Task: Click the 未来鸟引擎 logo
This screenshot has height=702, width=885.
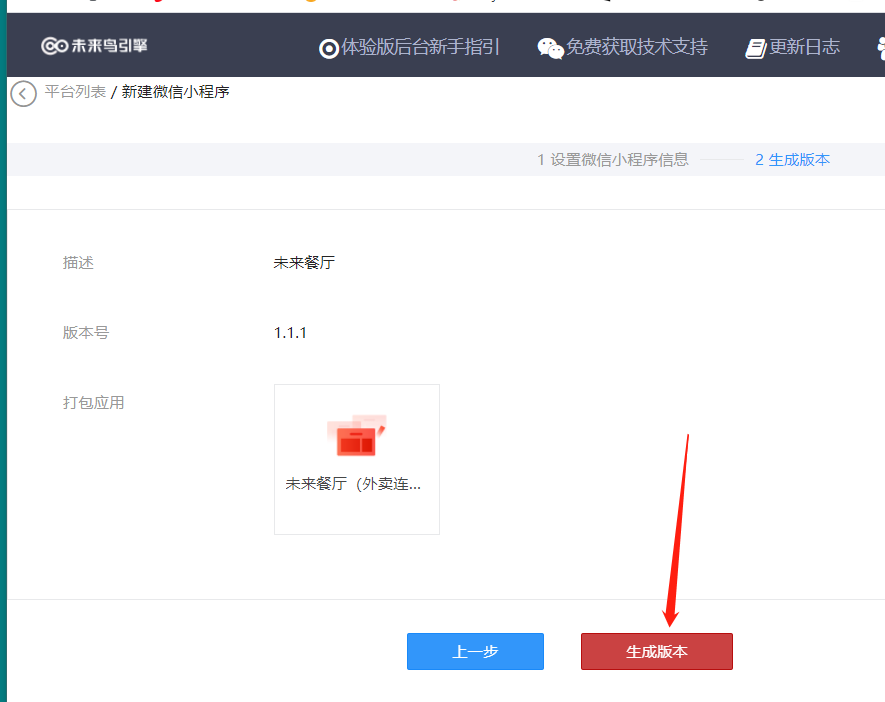Action: 94,46
